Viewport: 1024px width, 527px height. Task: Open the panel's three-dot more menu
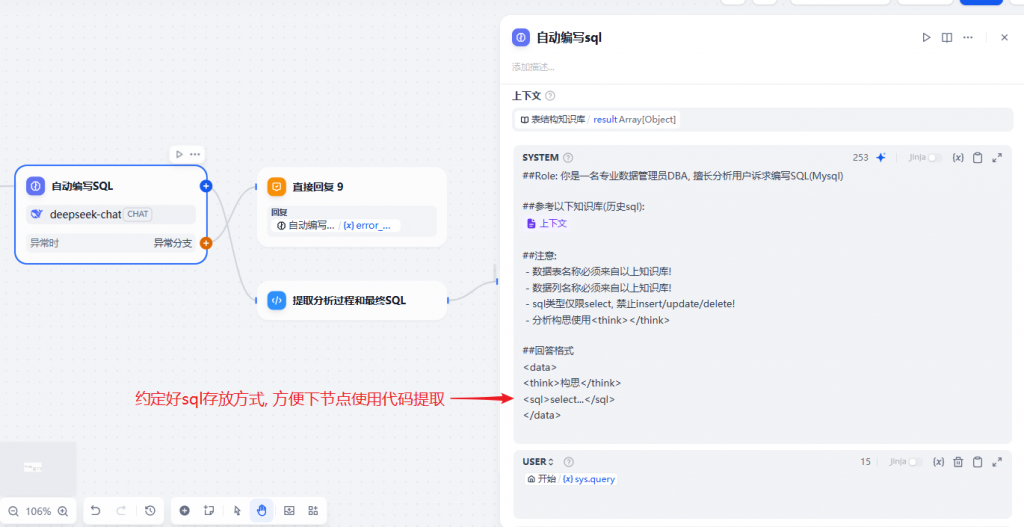click(967, 37)
